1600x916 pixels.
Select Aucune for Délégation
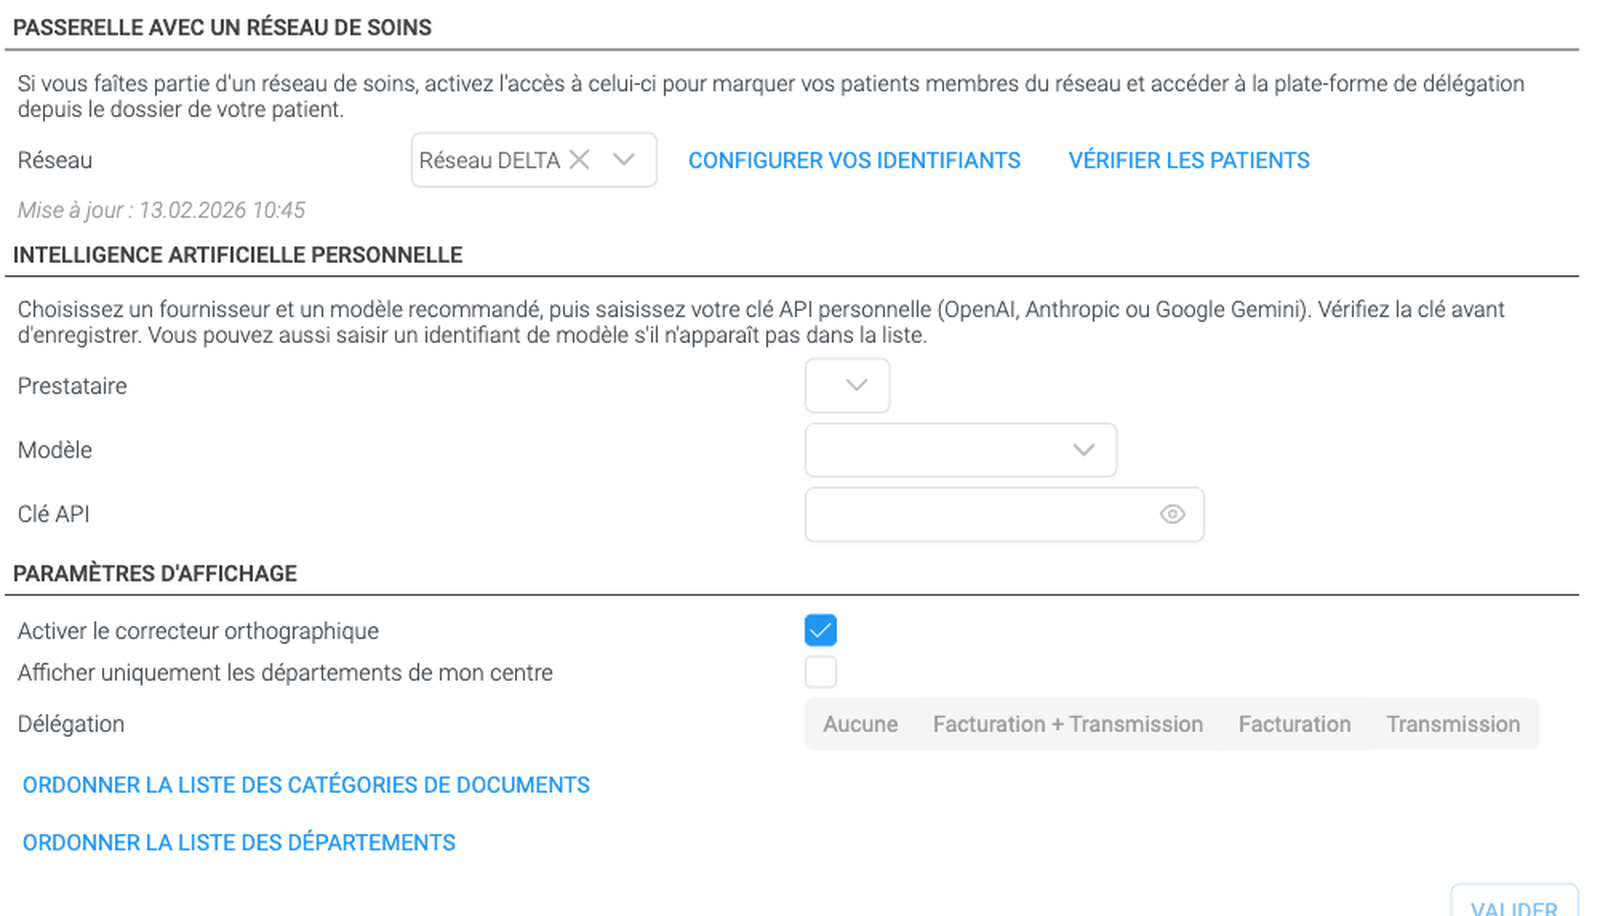860,724
